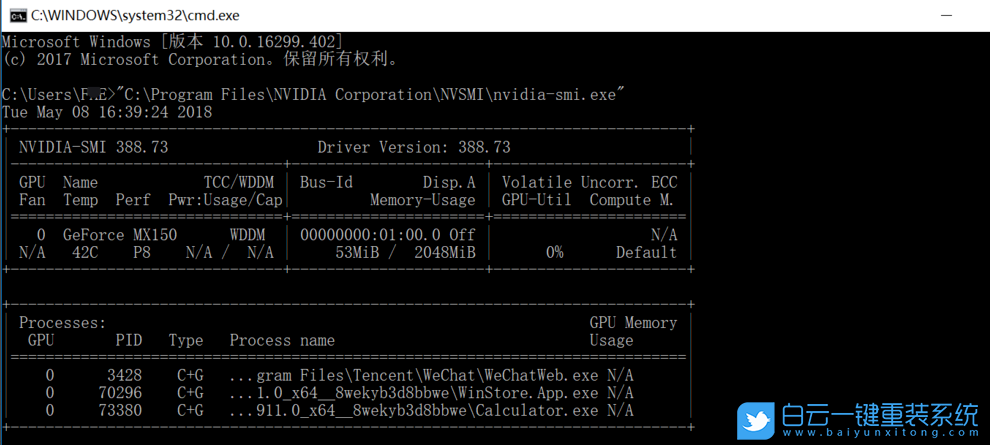The height and width of the screenshot is (445, 990).
Task: Click the Microsoft Windows version line
Action: tap(173, 42)
